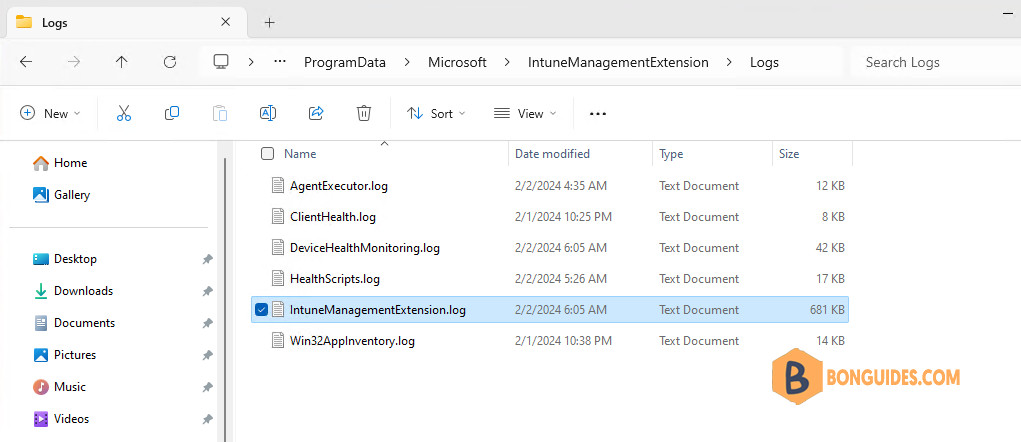This screenshot has height=442, width=1021.
Task: Select the HealthScripts.log file name
Action: [335, 279]
